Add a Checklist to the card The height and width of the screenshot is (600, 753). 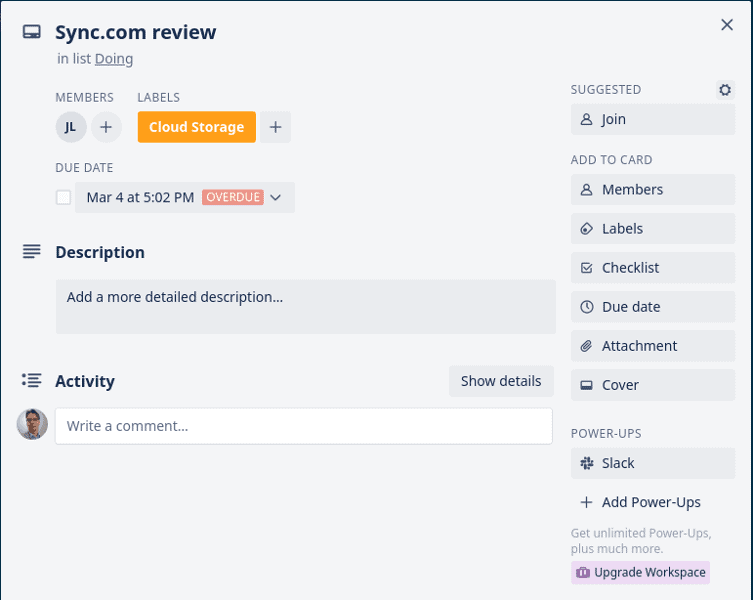click(x=653, y=268)
